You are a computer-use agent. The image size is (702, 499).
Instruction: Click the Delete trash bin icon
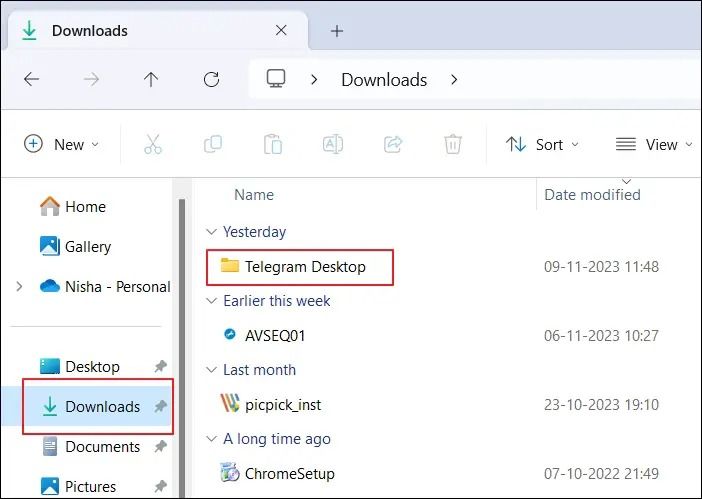click(453, 144)
